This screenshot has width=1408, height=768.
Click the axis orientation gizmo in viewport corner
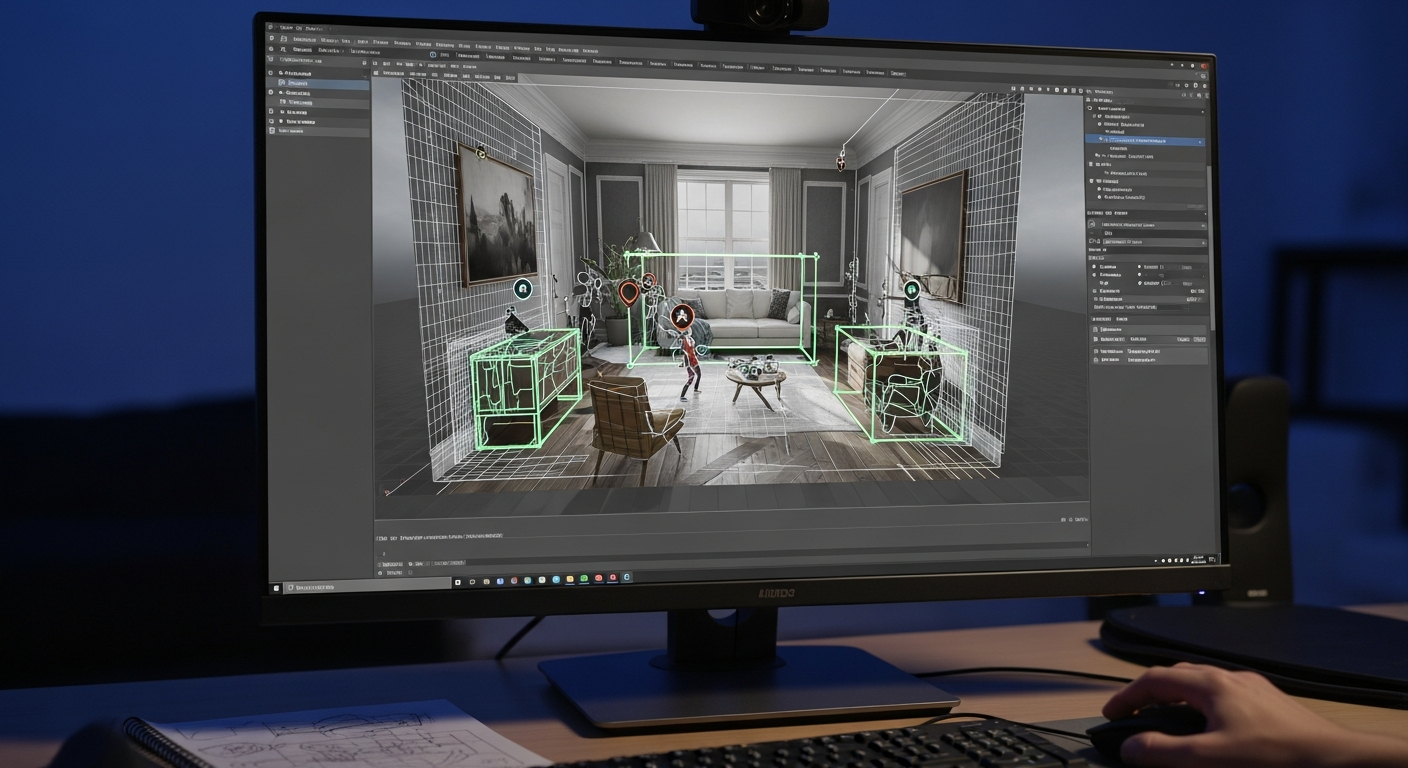[388, 490]
